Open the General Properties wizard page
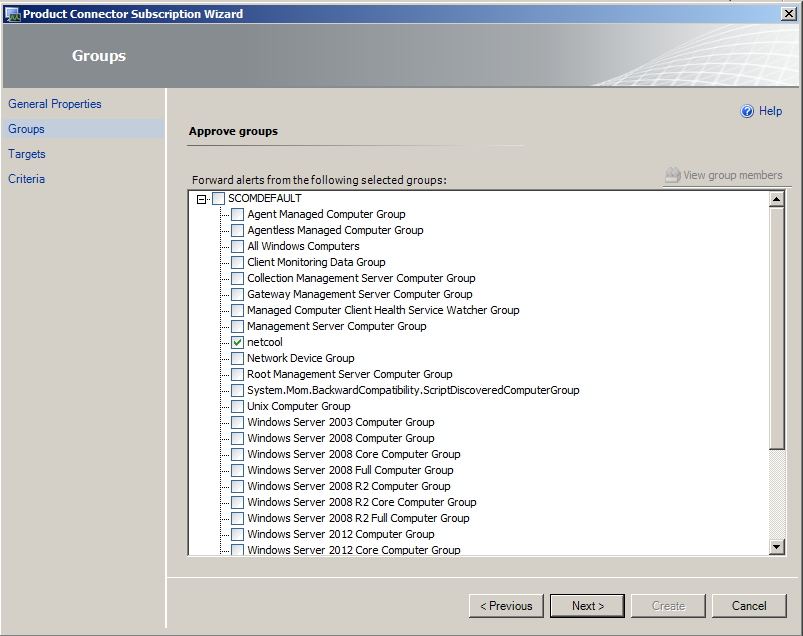Image resolution: width=803 pixels, height=636 pixels. (x=55, y=104)
